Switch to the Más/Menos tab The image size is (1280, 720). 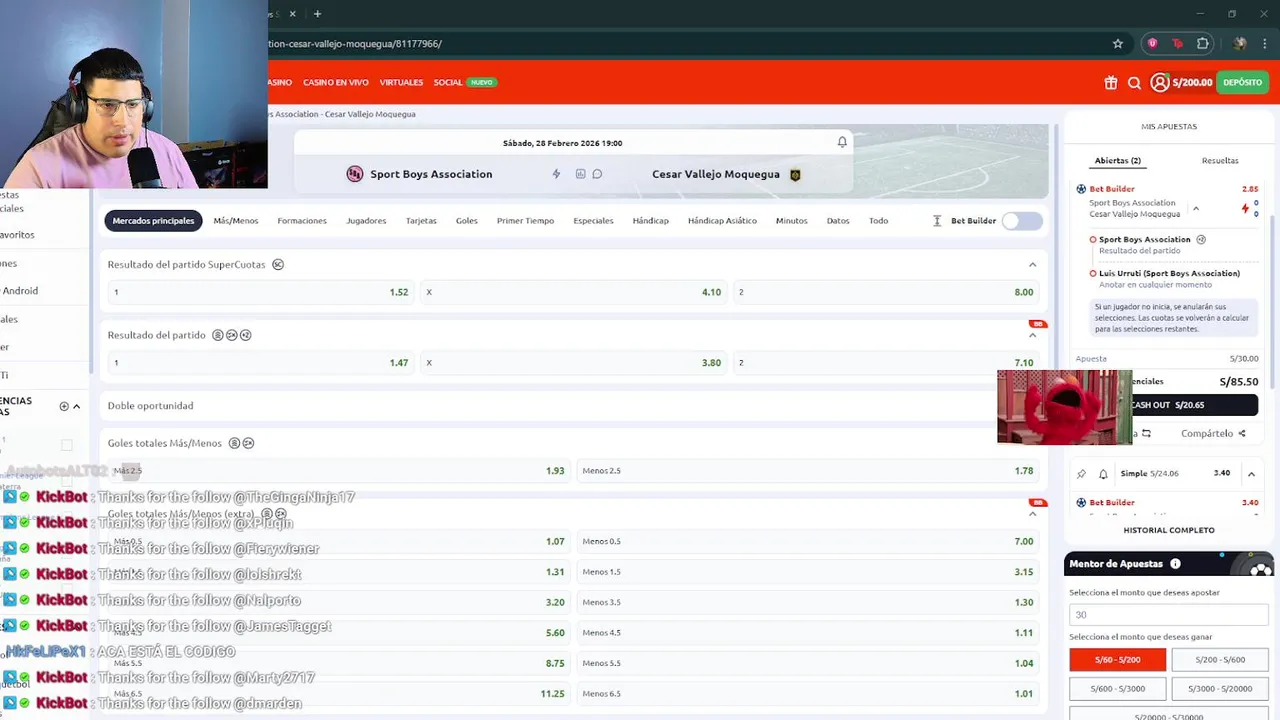(x=236, y=221)
